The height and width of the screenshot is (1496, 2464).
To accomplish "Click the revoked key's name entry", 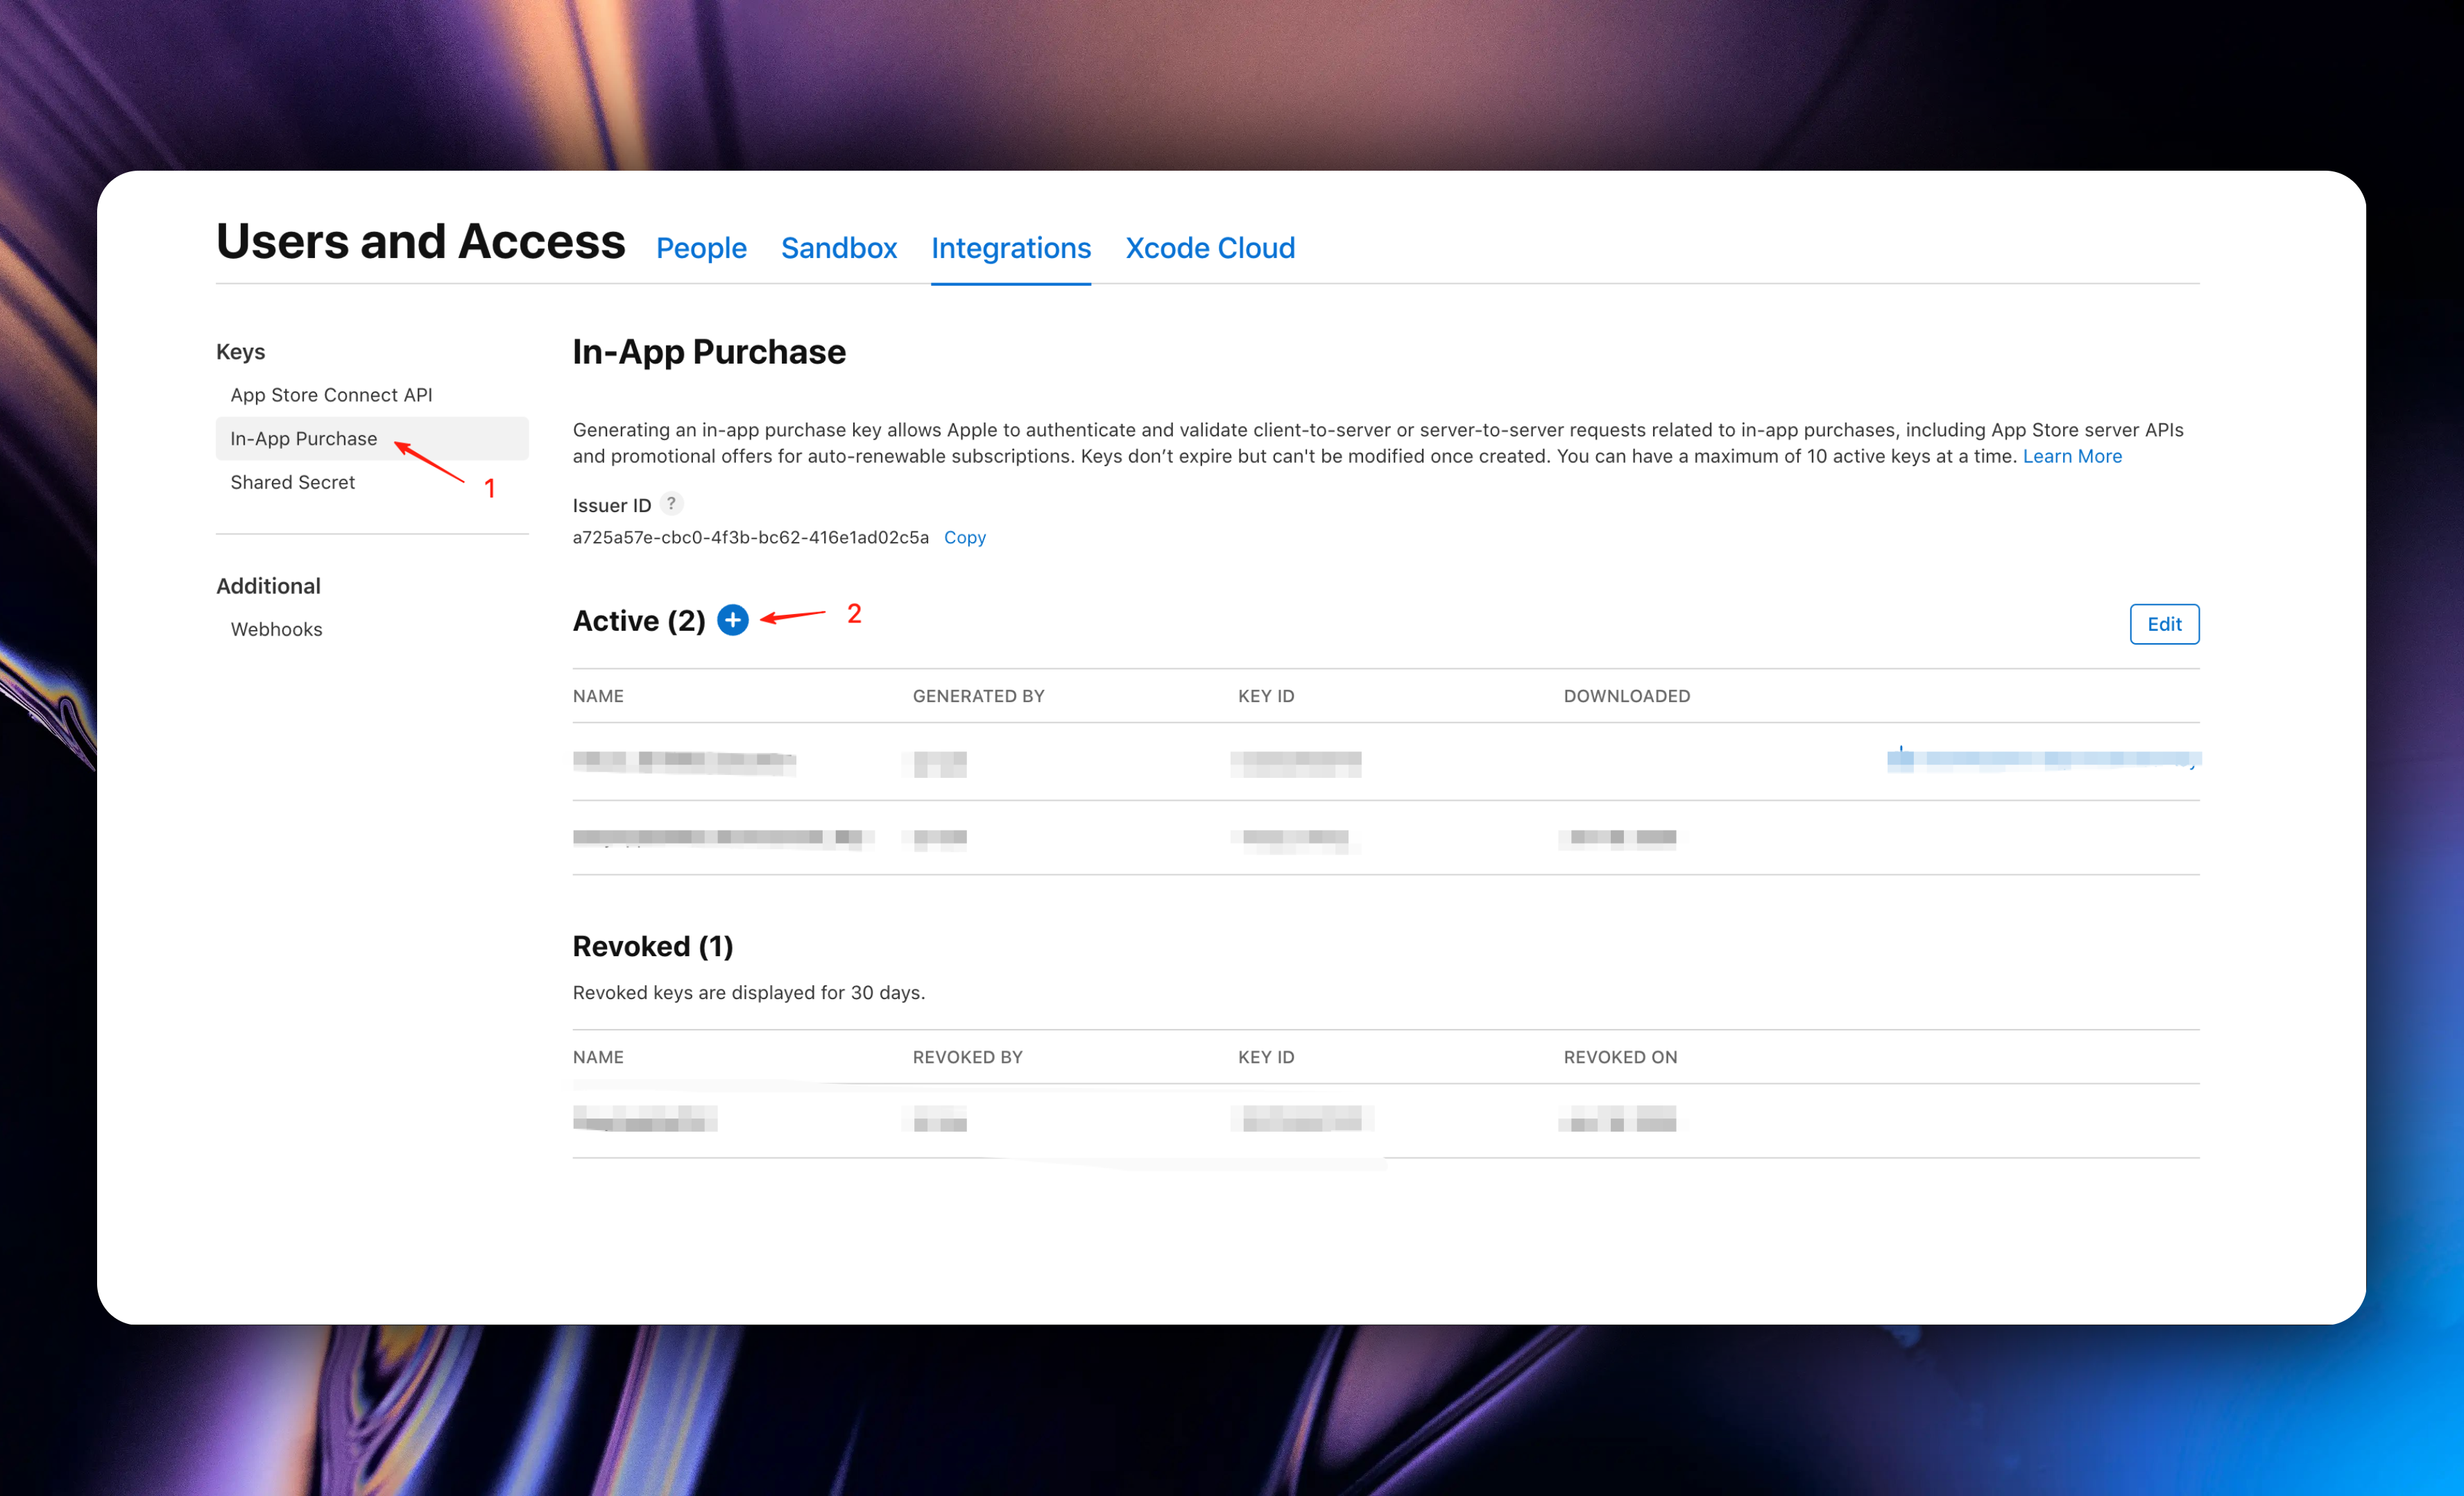I will [x=645, y=1119].
